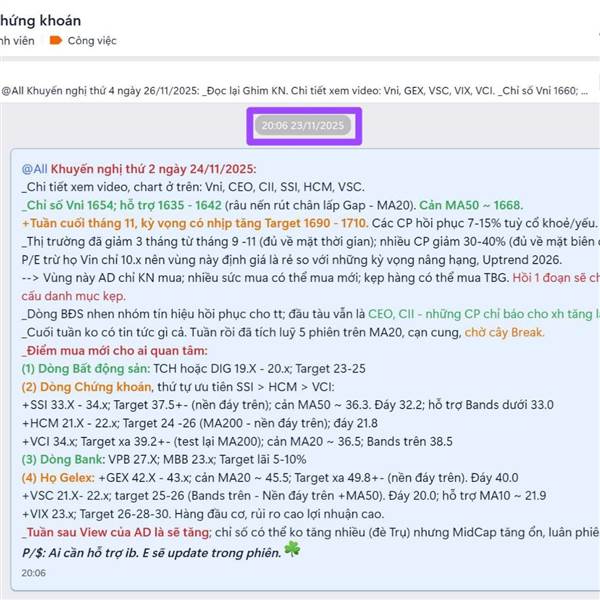This screenshot has height=600, width=600.
Task: Click green text "CEO, CII - những CP chỉ báo"
Action: [484, 315]
